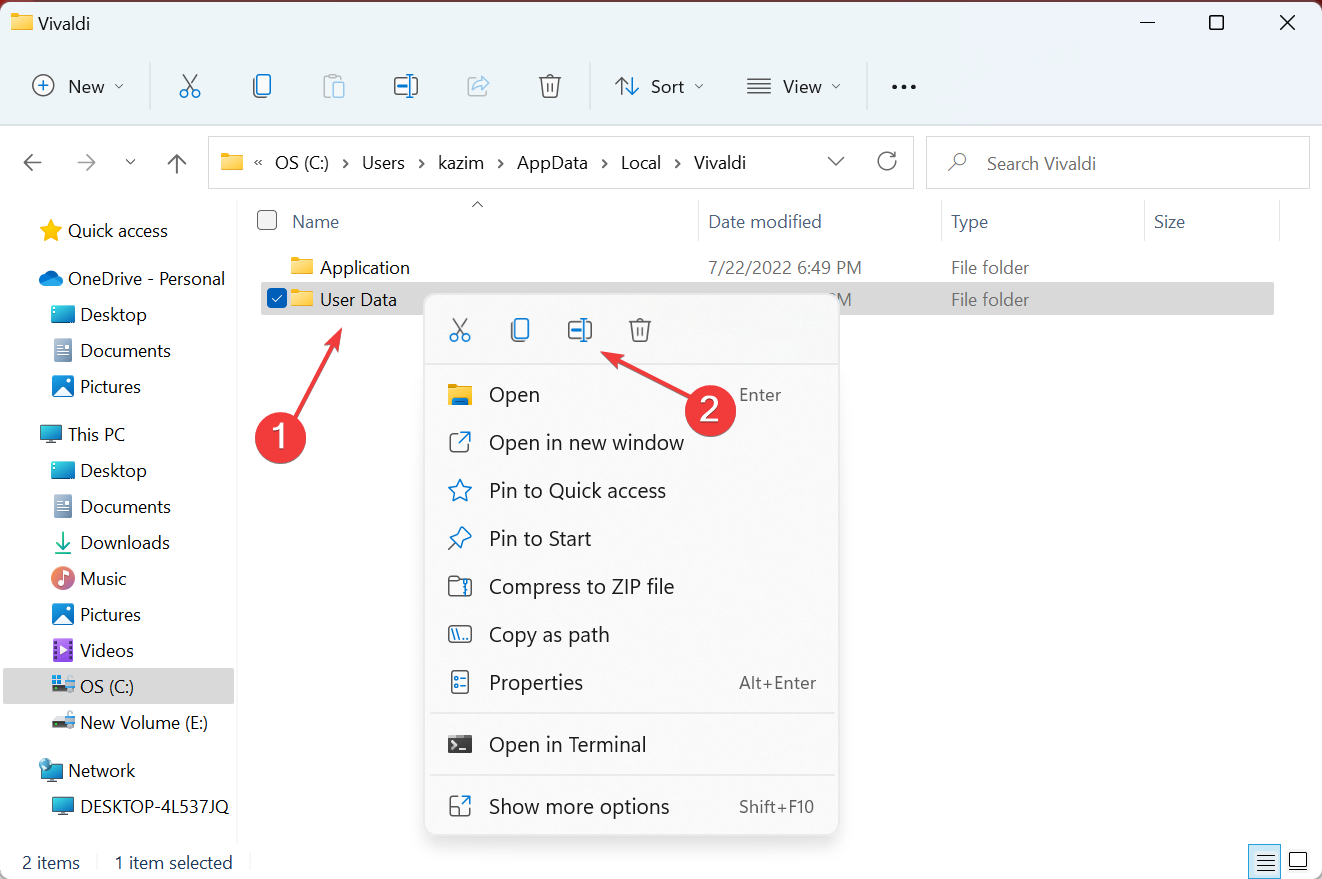Open the View dropdown
The height and width of the screenshot is (879, 1322).
pos(794,86)
